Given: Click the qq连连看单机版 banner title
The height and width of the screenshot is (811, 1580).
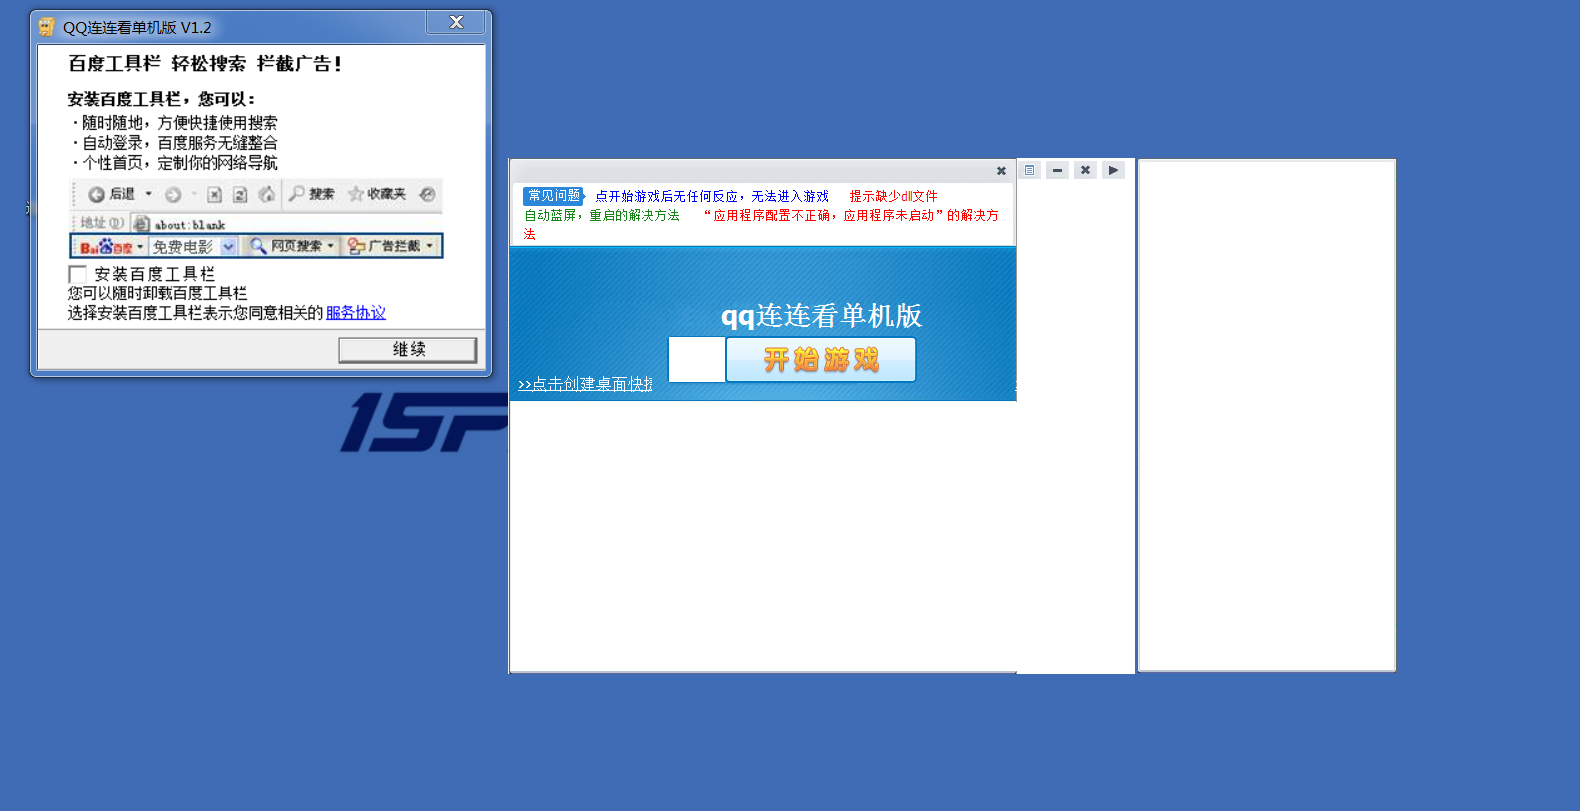Looking at the screenshot, I should pos(821,316).
